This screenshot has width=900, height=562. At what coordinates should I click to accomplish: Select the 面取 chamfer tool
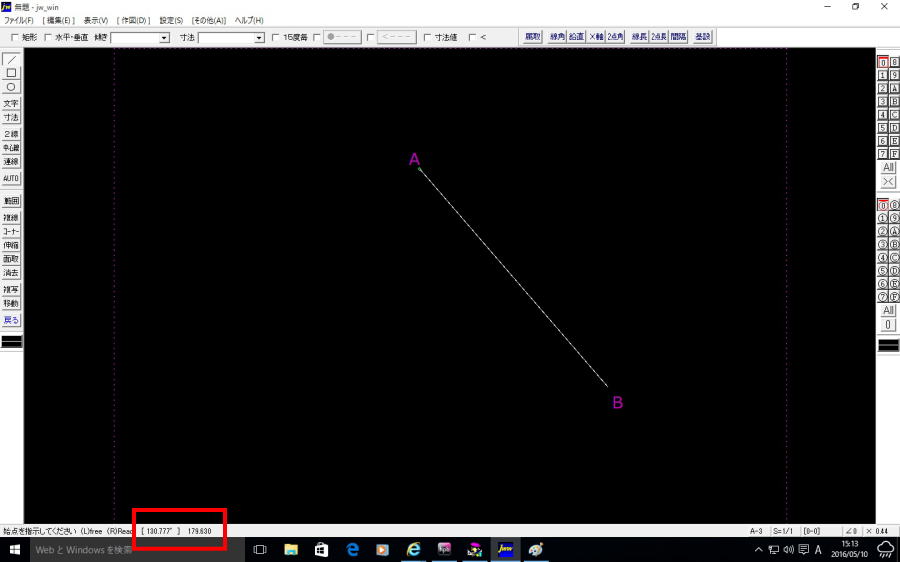point(11,259)
